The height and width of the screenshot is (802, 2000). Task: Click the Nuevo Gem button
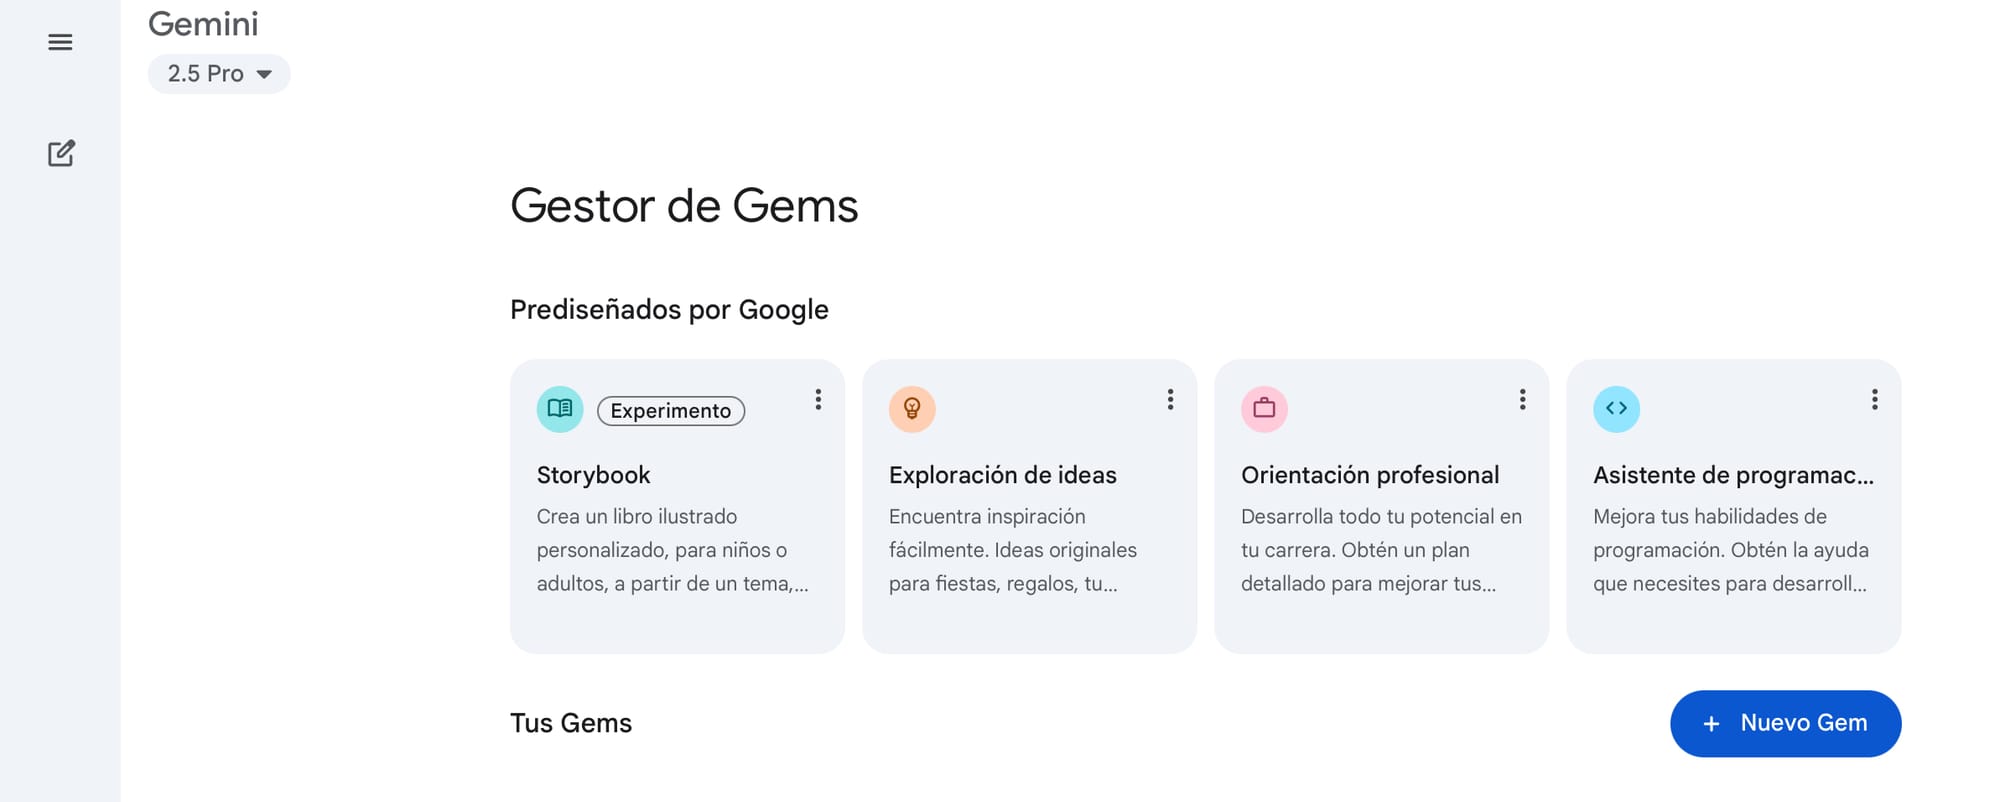click(x=1785, y=723)
